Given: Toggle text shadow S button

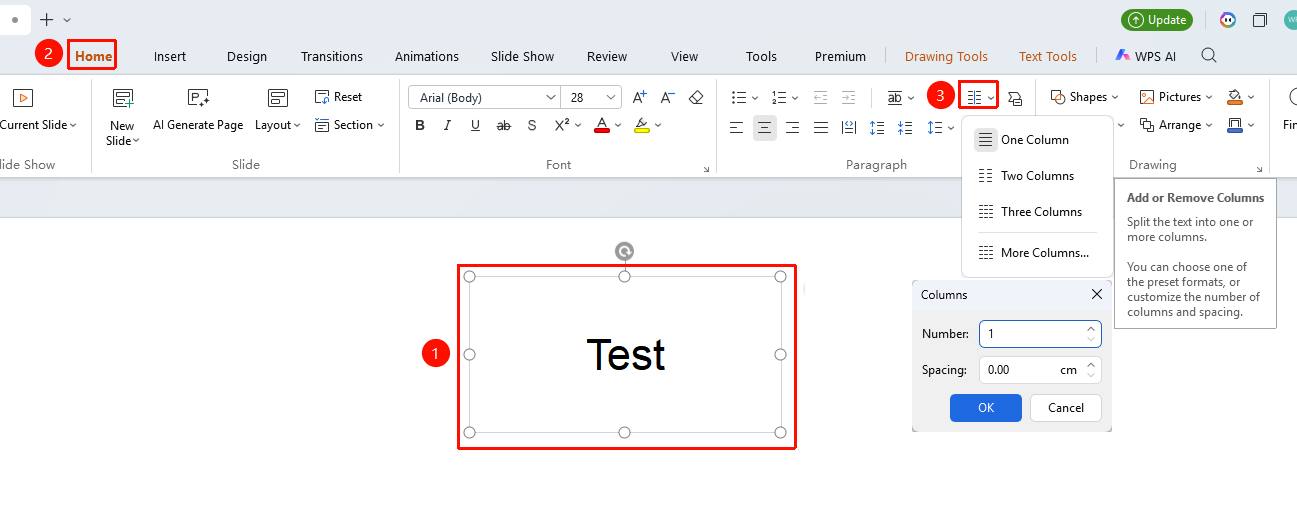Looking at the screenshot, I should pos(532,126).
